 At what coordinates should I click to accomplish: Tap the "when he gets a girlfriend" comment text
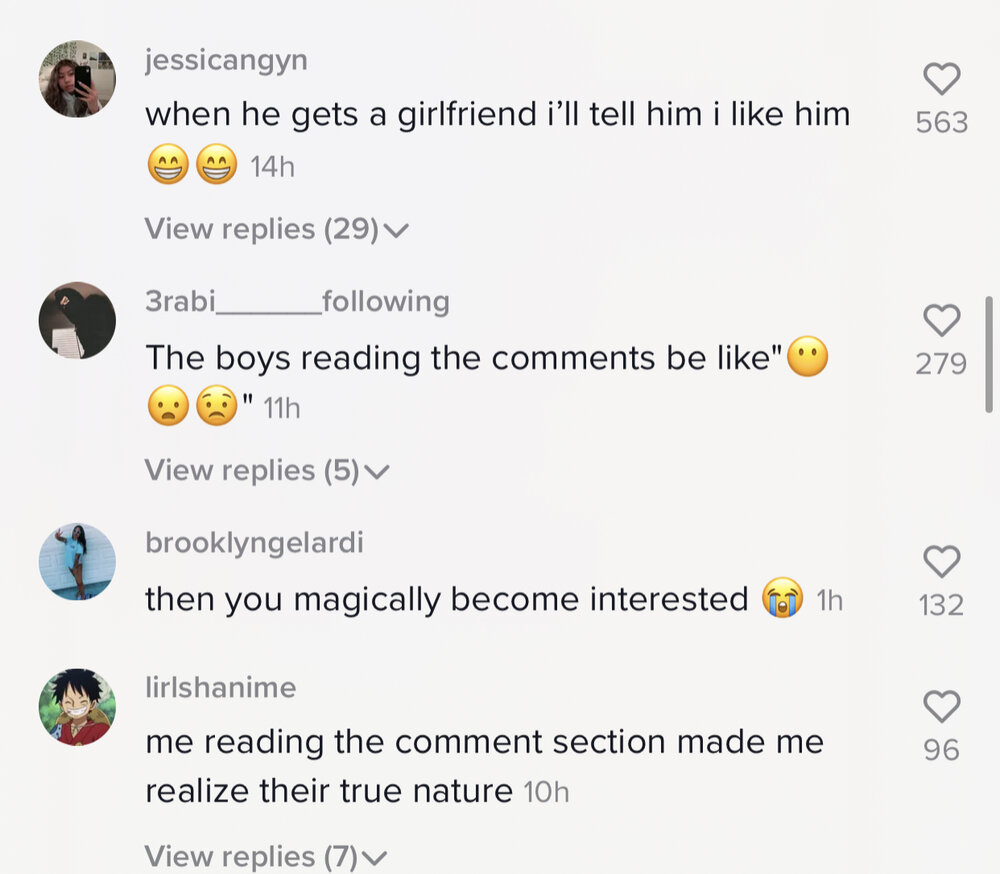(x=497, y=114)
